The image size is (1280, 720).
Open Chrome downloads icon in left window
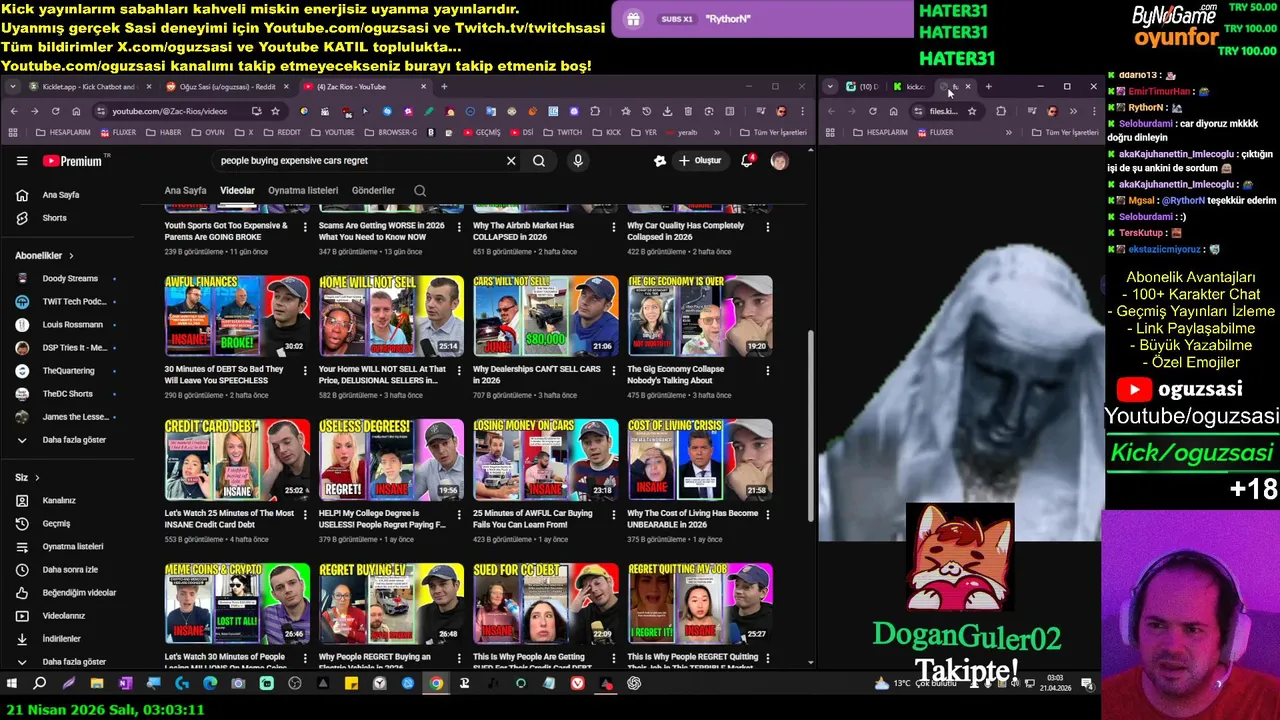(x=667, y=111)
